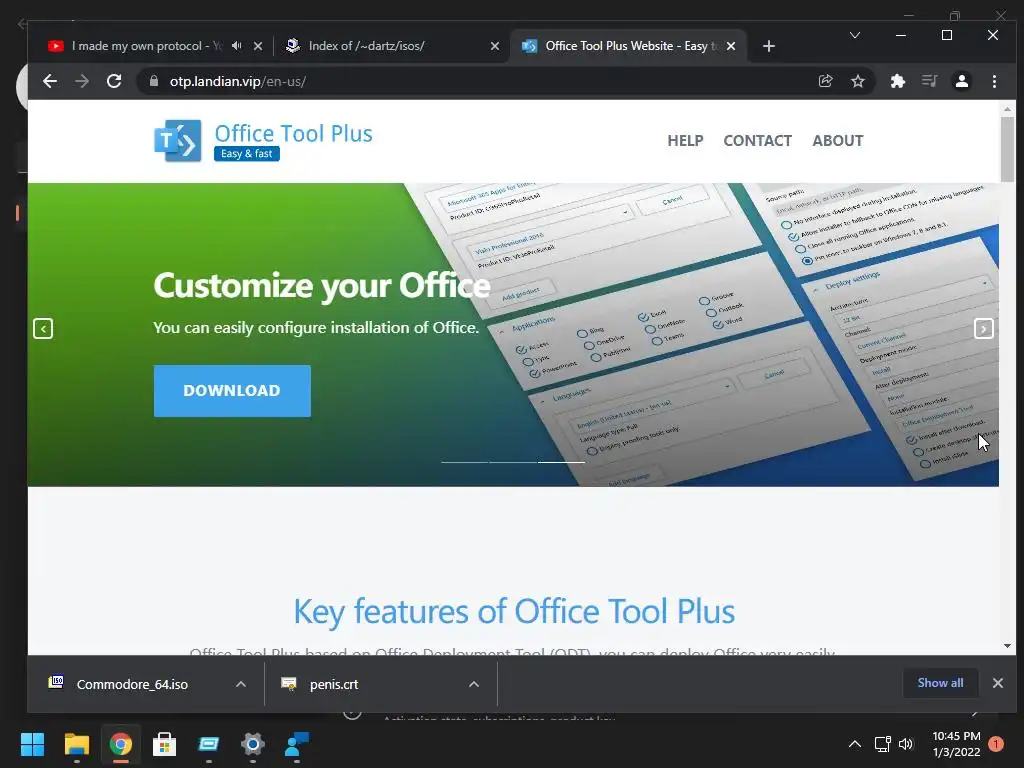This screenshot has height=768, width=1024.
Task: Open the ABOUT page link
Action: (x=838, y=140)
